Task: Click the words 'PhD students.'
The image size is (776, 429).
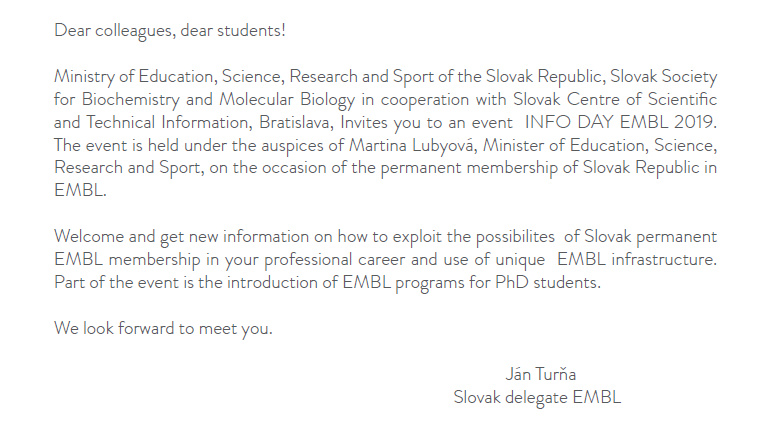Action: pyautogui.click(x=548, y=282)
